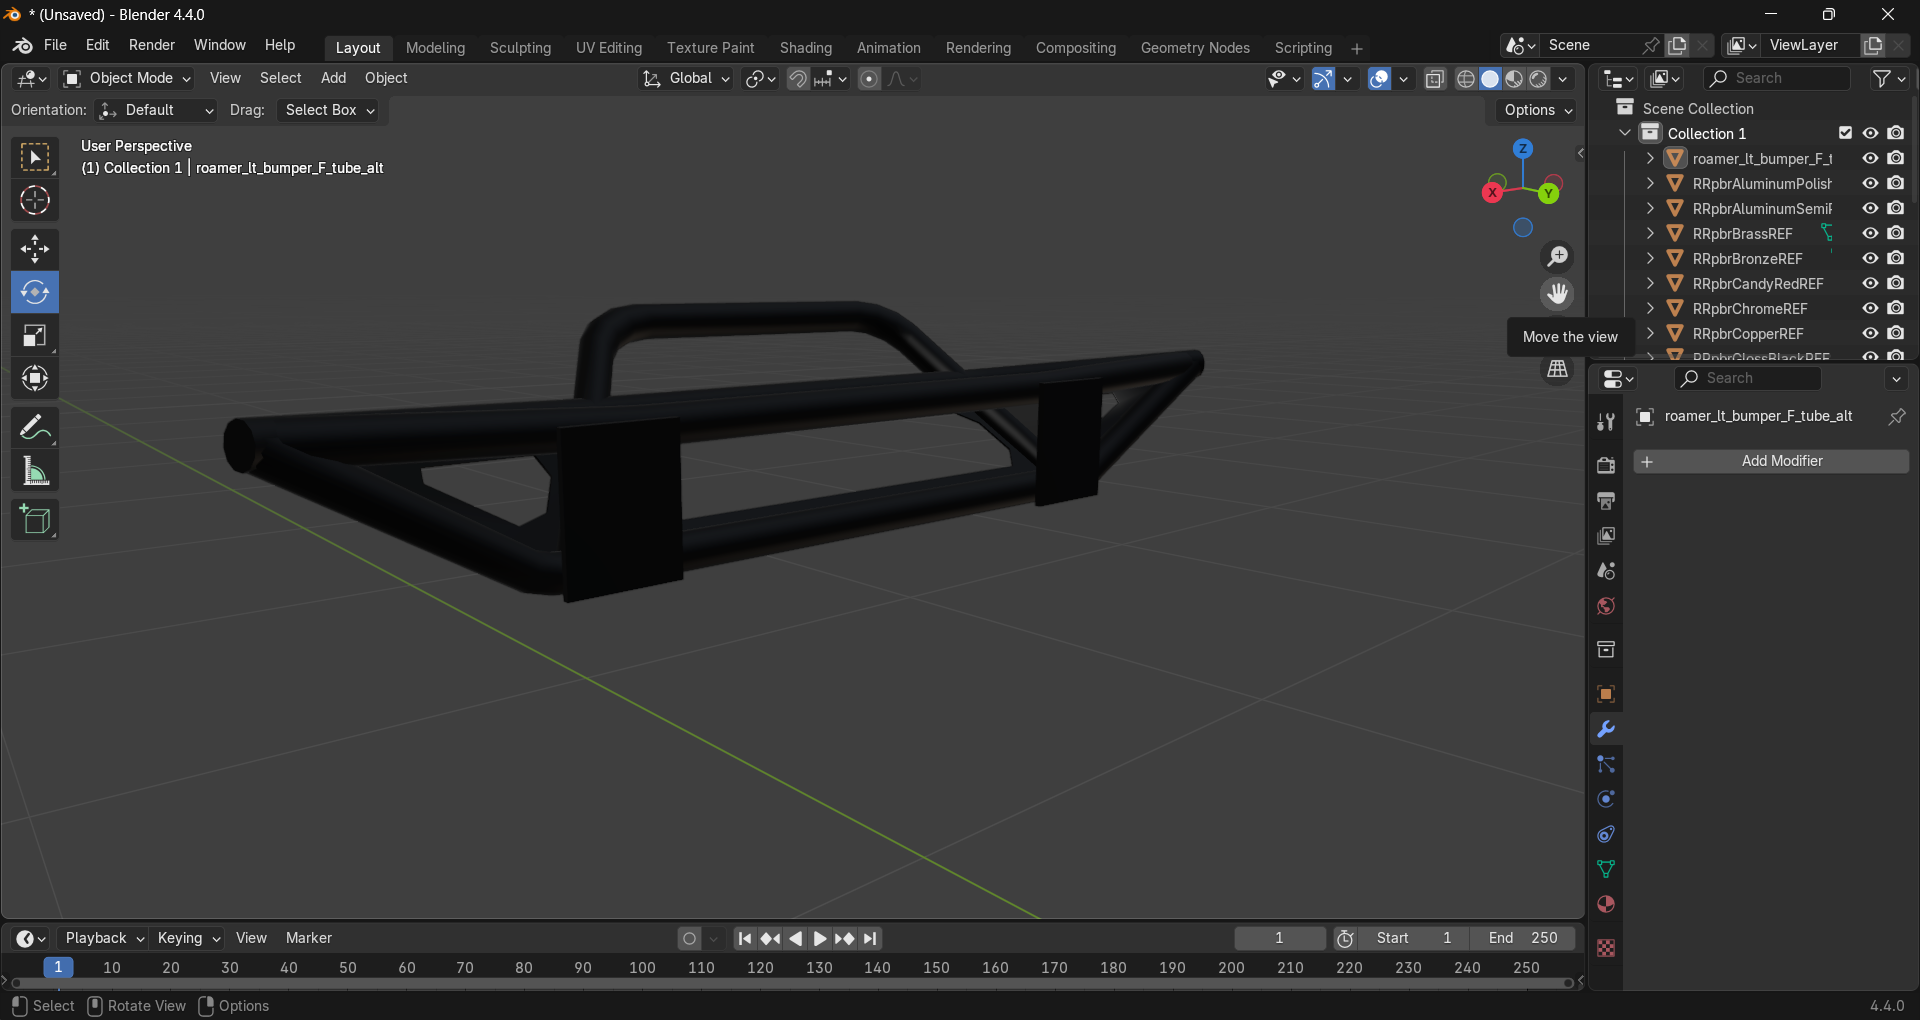This screenshot has width=1920, height=1020.
Task: Open the Playback menu in timeline
Action: [104, 938]
